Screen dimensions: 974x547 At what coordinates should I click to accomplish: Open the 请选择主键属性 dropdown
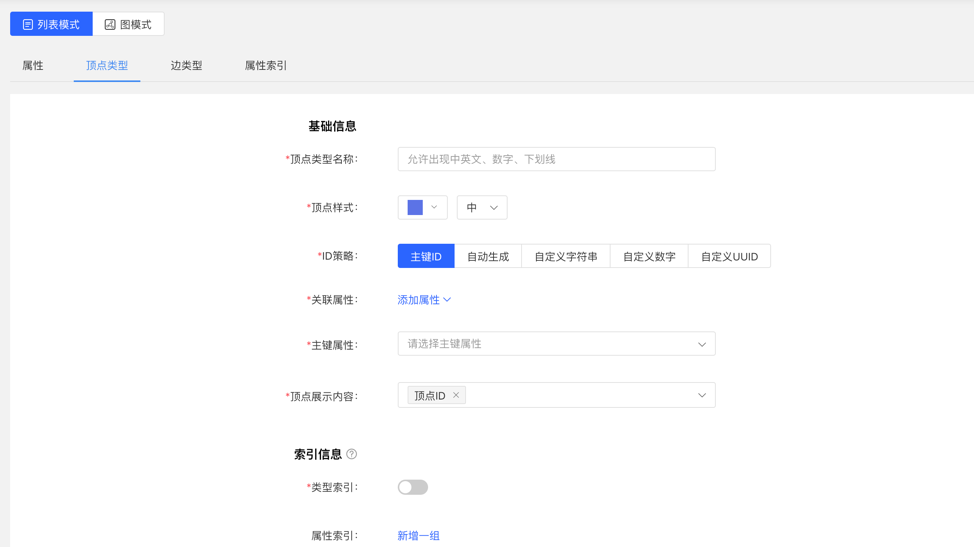(x=556, y=344)
